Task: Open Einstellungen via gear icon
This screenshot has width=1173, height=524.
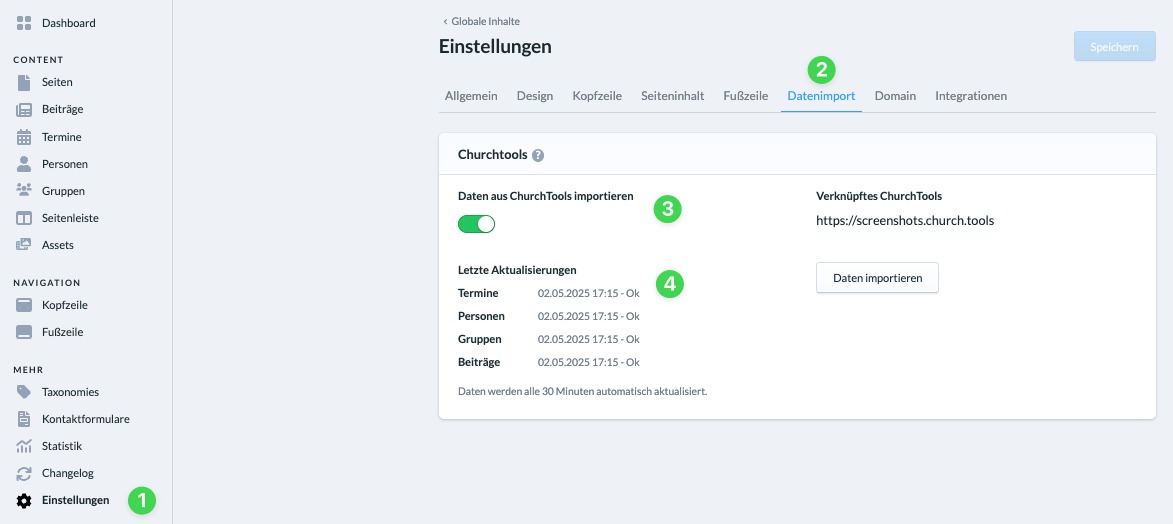Action: [24, 501]
